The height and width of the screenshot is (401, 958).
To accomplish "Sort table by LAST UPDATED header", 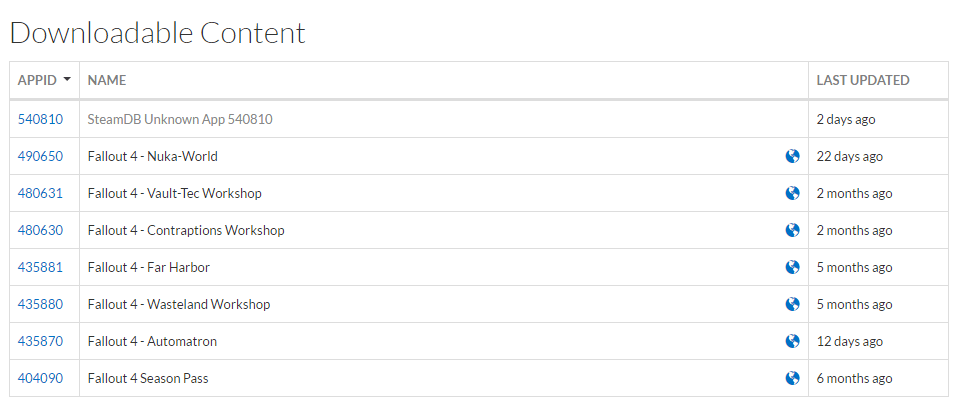I will point(863,80).
